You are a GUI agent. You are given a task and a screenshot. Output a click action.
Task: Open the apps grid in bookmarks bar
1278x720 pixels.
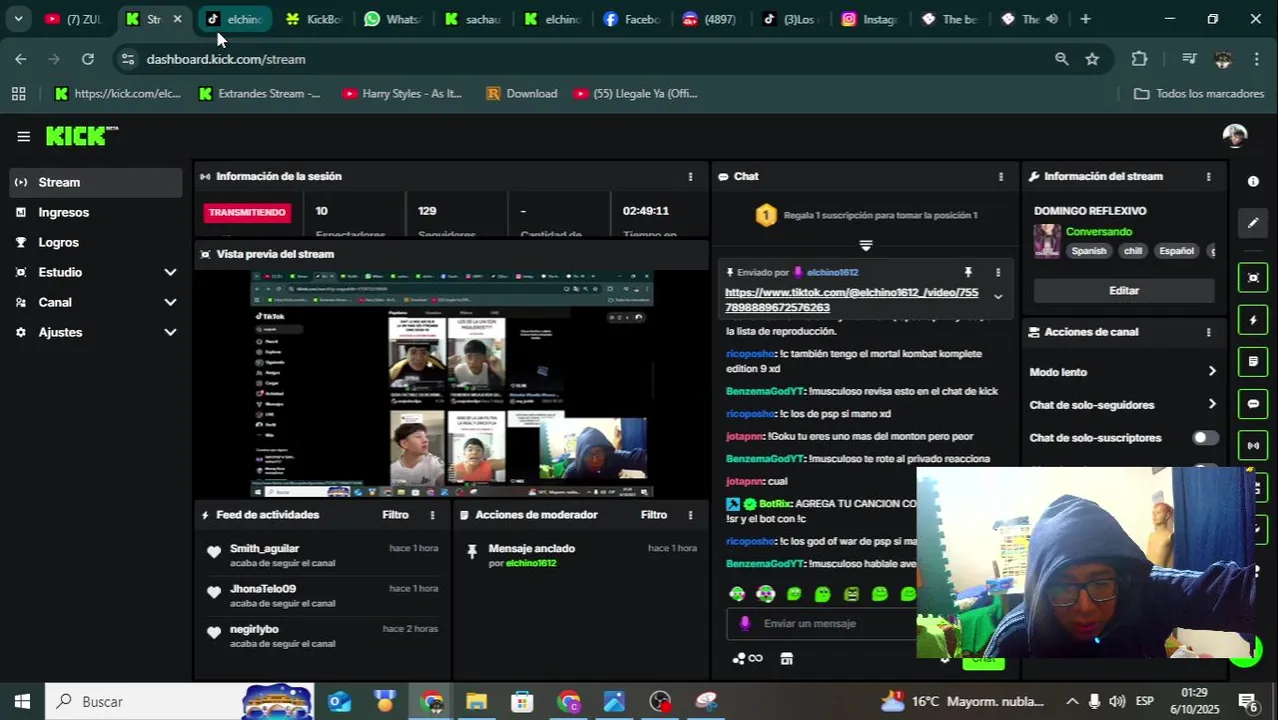pyautogui.click(x=18, y=94)
